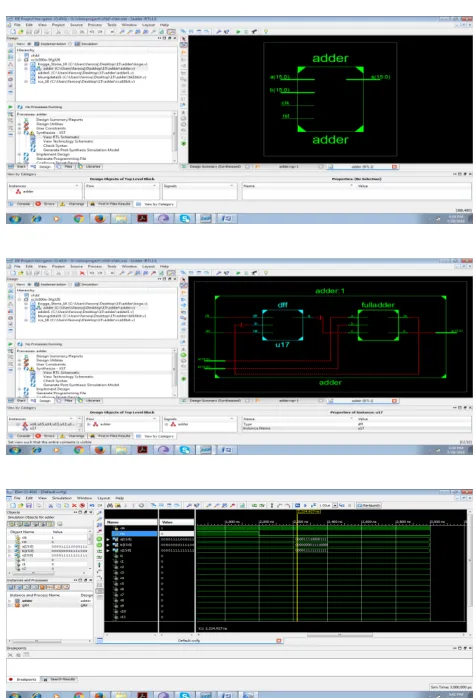Click green adder block symbol in schematic
The width and height of the screenshot is (476, 698).
coord(330,99)
